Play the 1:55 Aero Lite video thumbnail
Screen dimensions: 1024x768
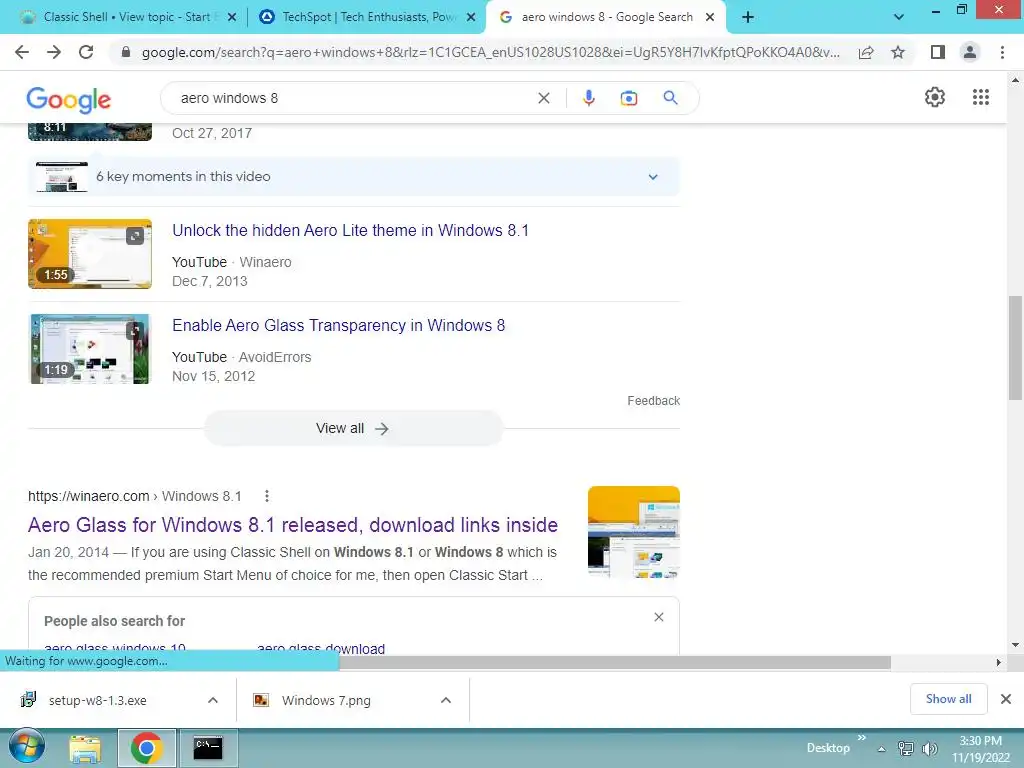(x=90, y=254)
